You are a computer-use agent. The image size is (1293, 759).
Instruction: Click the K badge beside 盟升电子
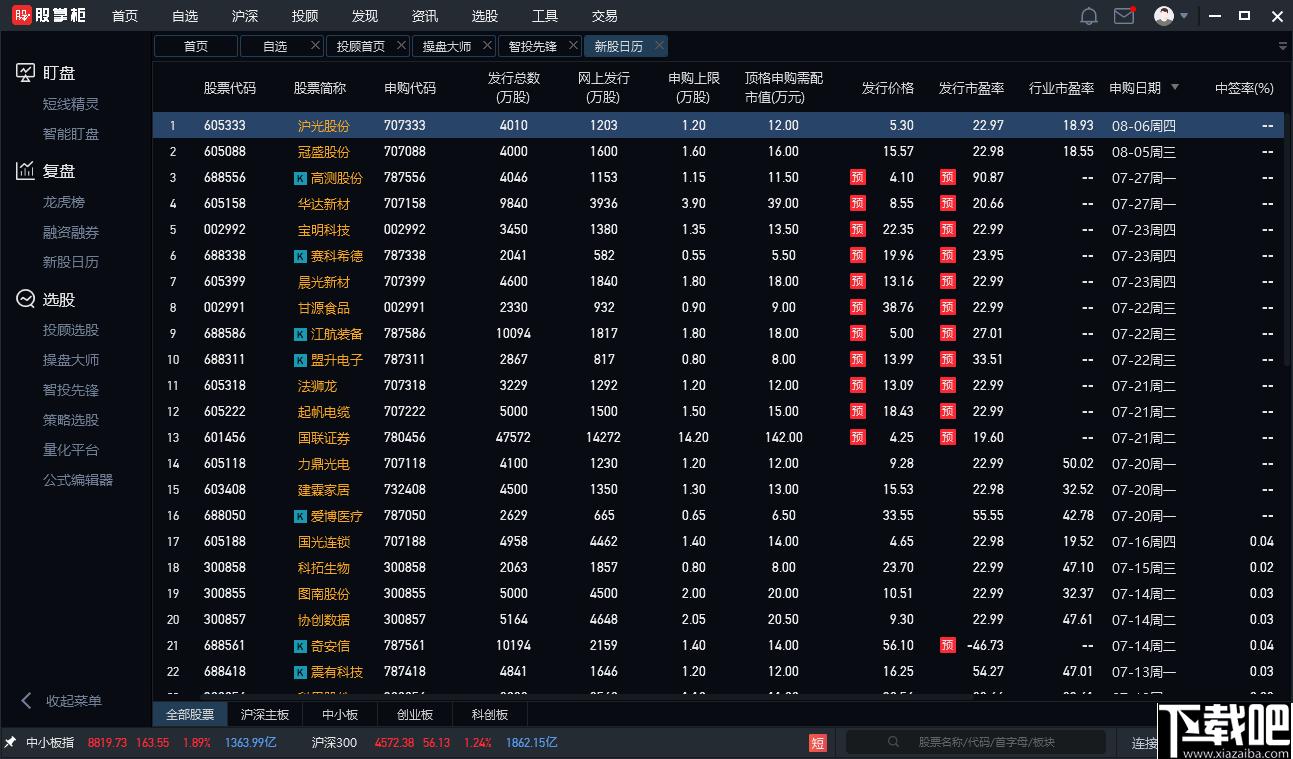point(300,360)
